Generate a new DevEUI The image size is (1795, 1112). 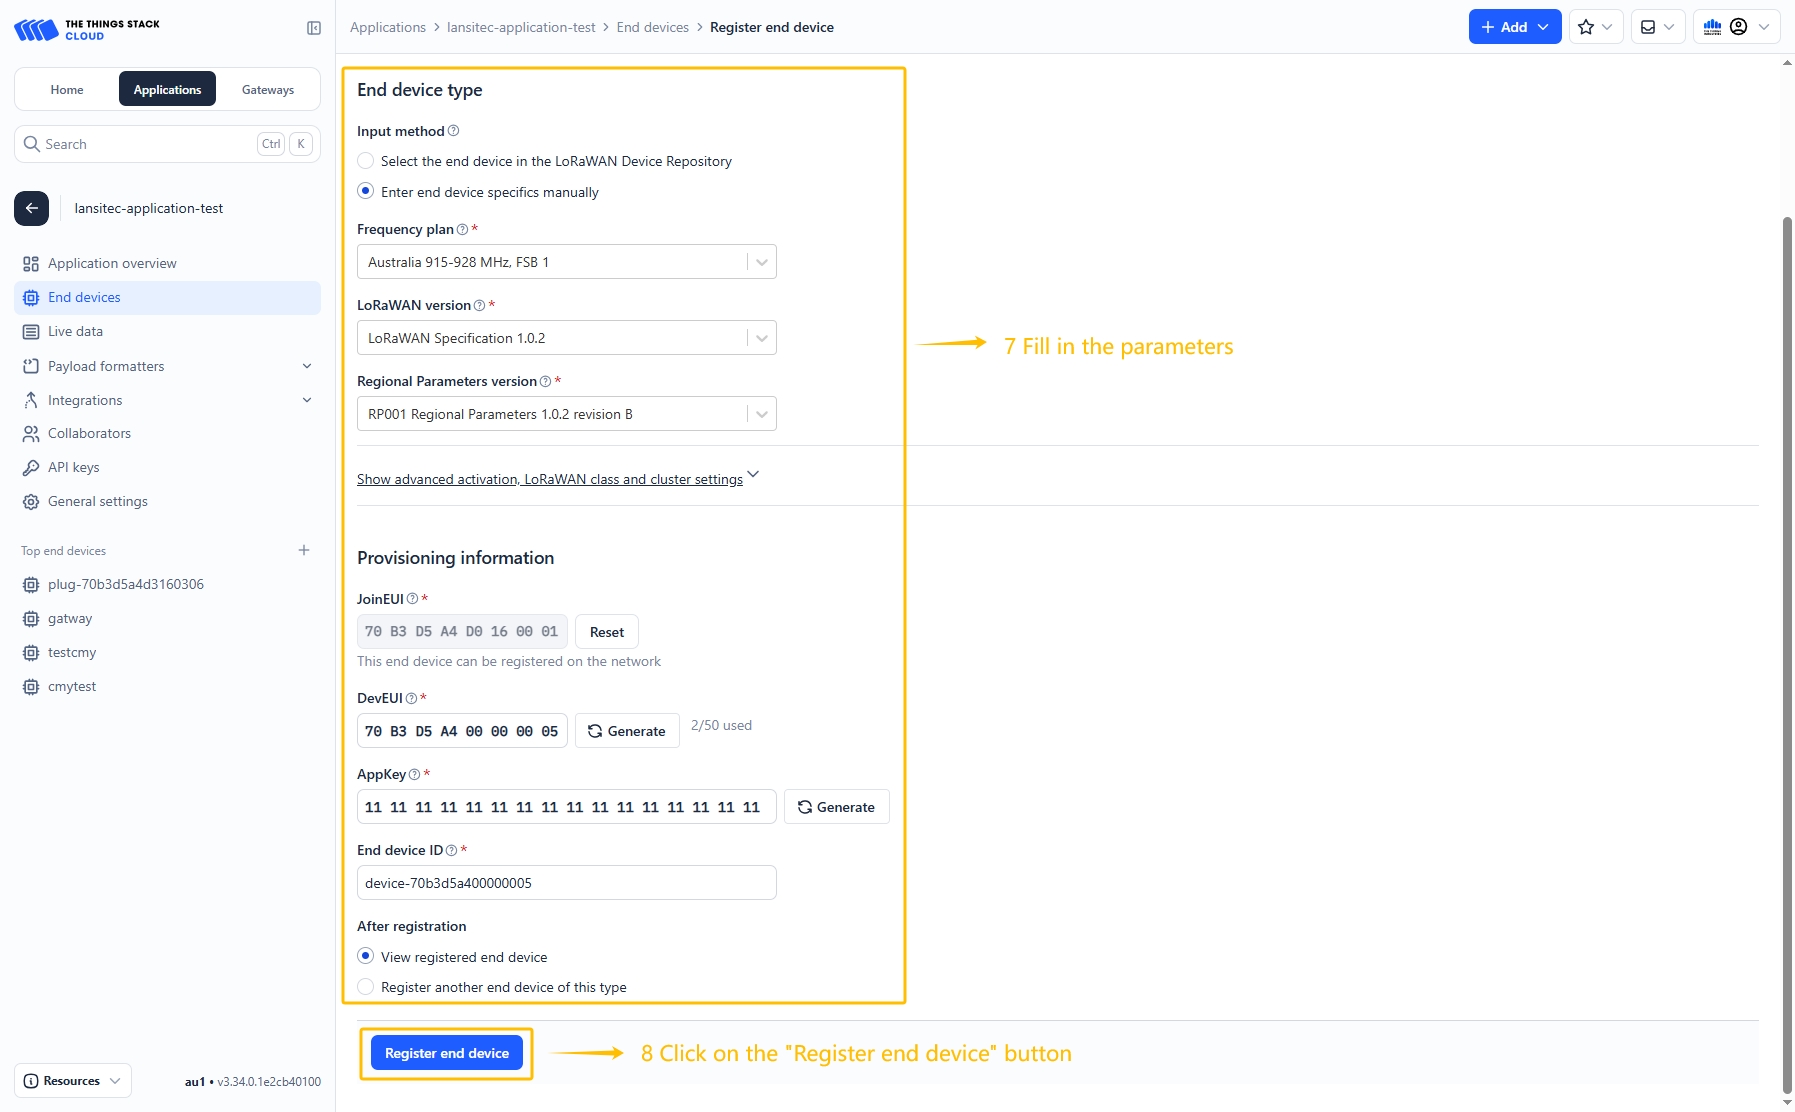coord(627,731)
